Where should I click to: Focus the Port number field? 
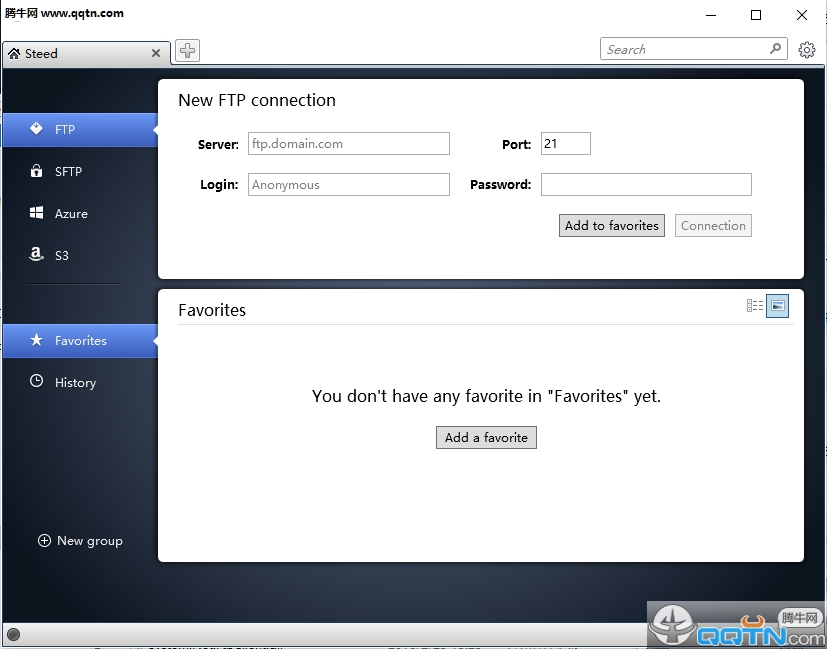(565, 144)
